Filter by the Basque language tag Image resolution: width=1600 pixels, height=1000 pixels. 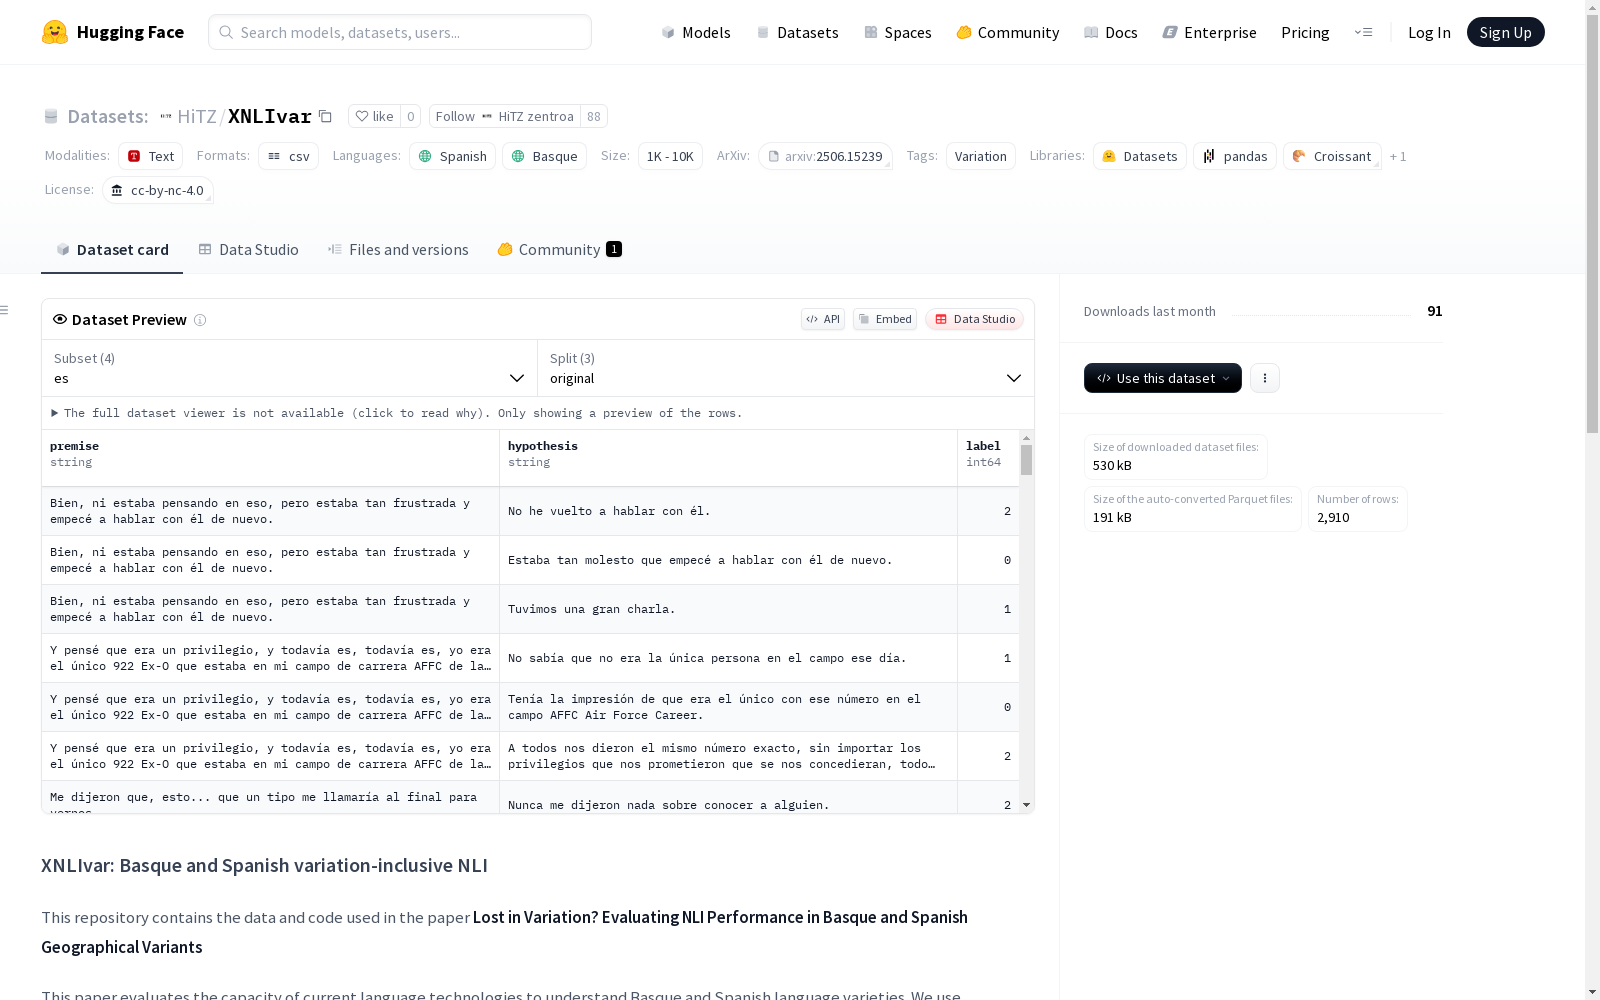[545, 156]
